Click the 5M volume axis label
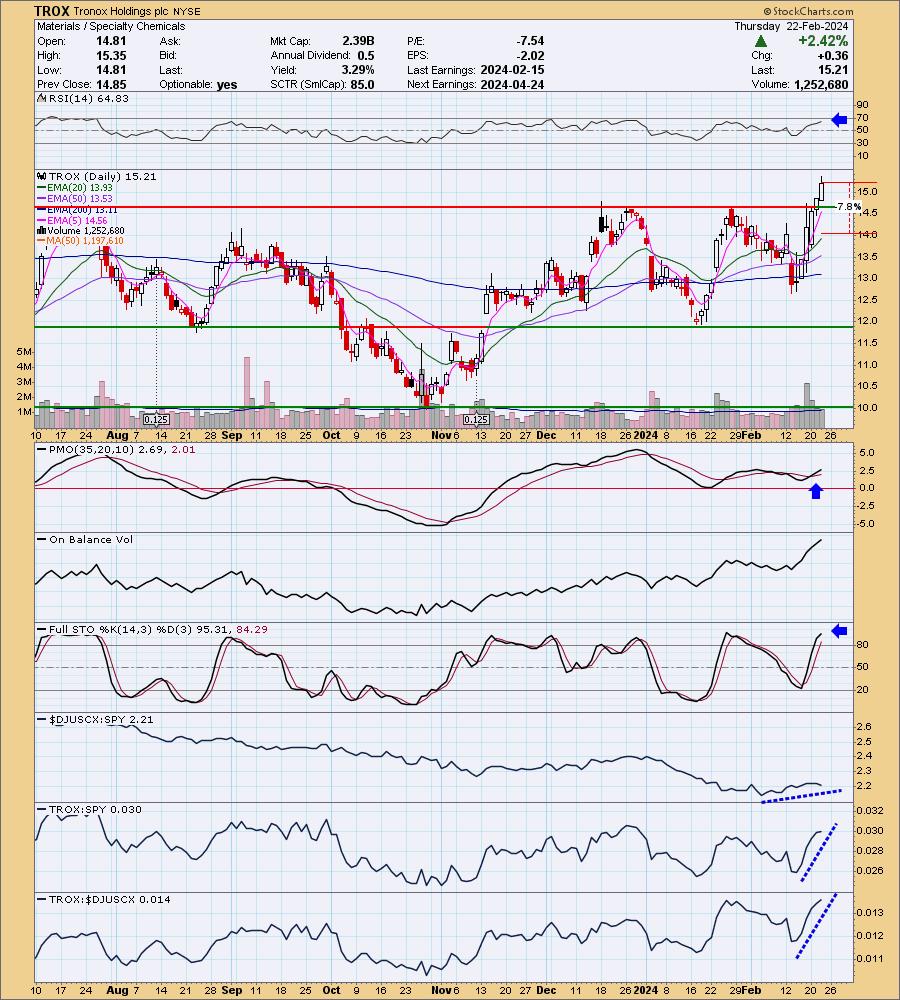Image resolution: width=900 pixels, height=1000 pixels. tap(24, 351)
